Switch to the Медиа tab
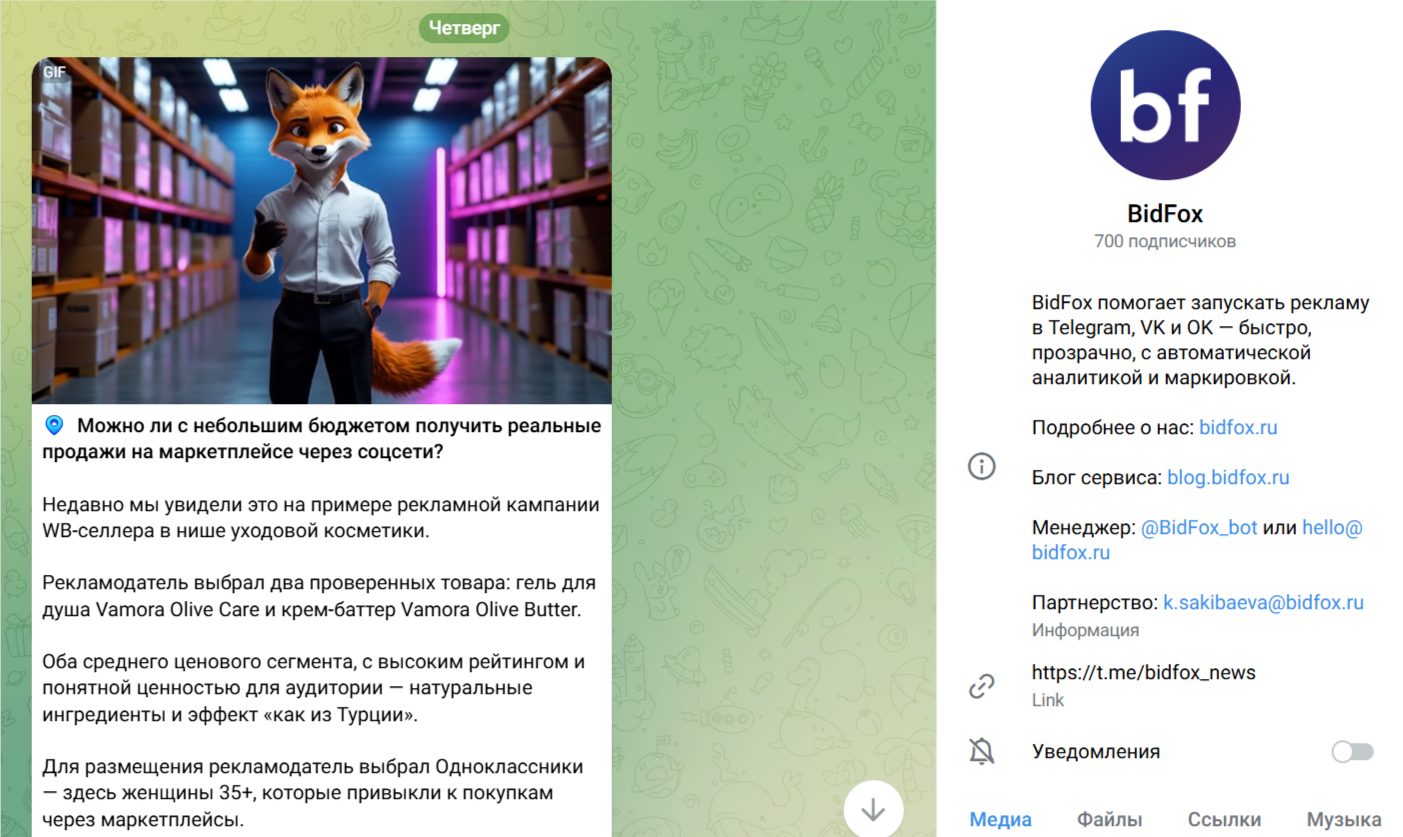The height and width of the screenshot is (837, 1403). pos(1000,819)
